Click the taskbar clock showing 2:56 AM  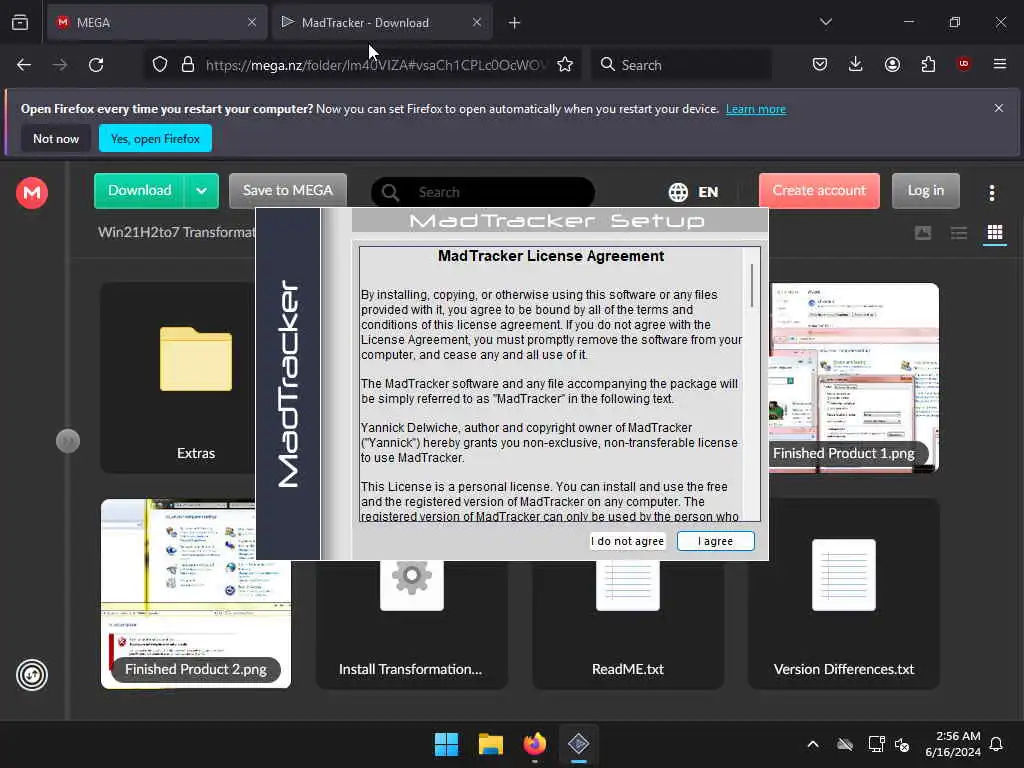953,744
